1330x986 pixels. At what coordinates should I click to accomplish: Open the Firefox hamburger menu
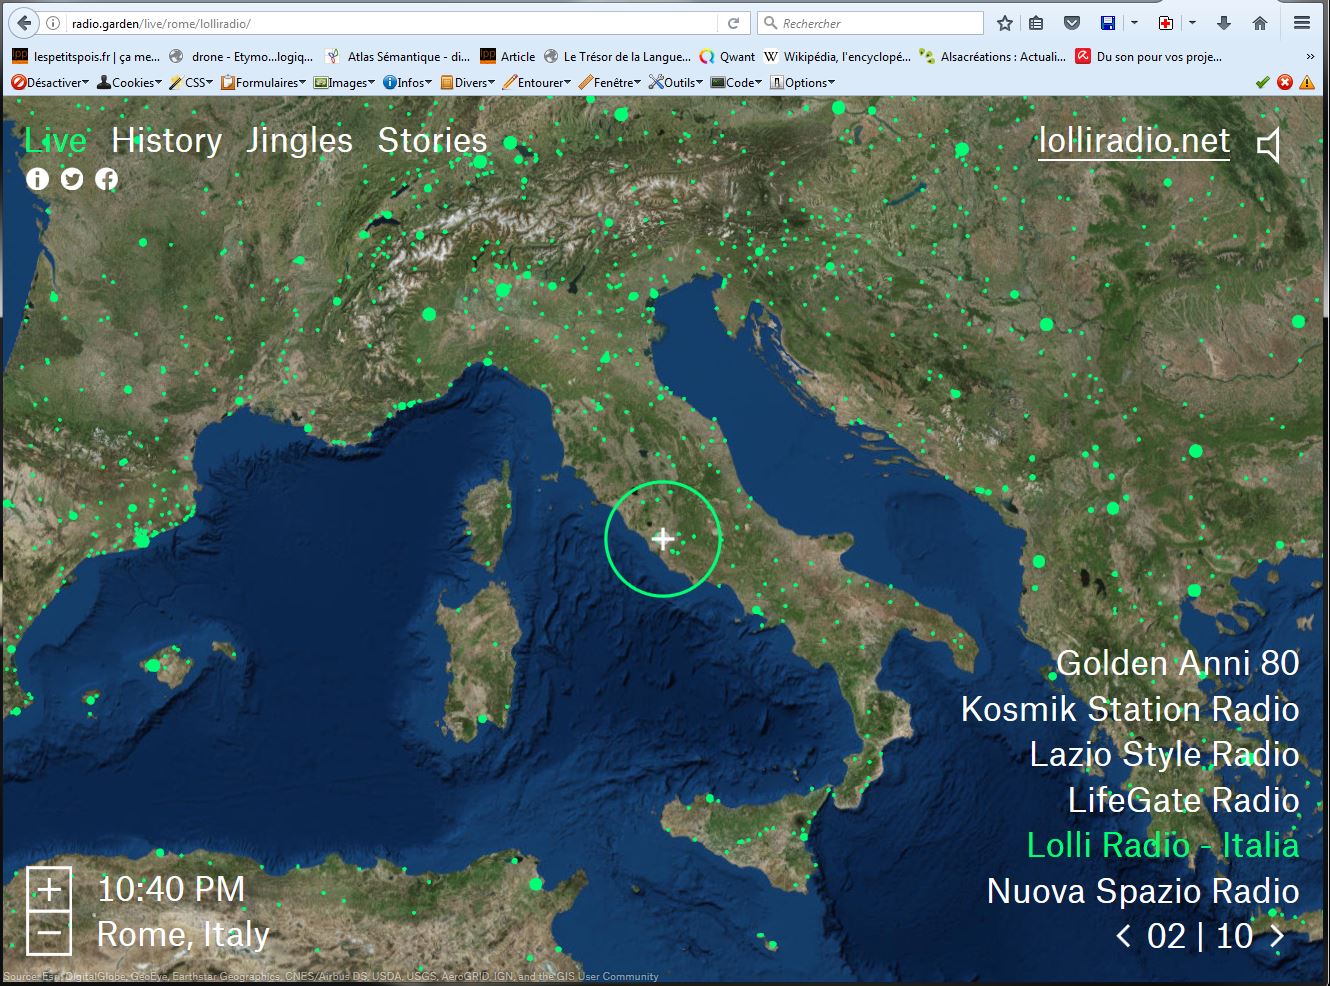[1301, 23]
